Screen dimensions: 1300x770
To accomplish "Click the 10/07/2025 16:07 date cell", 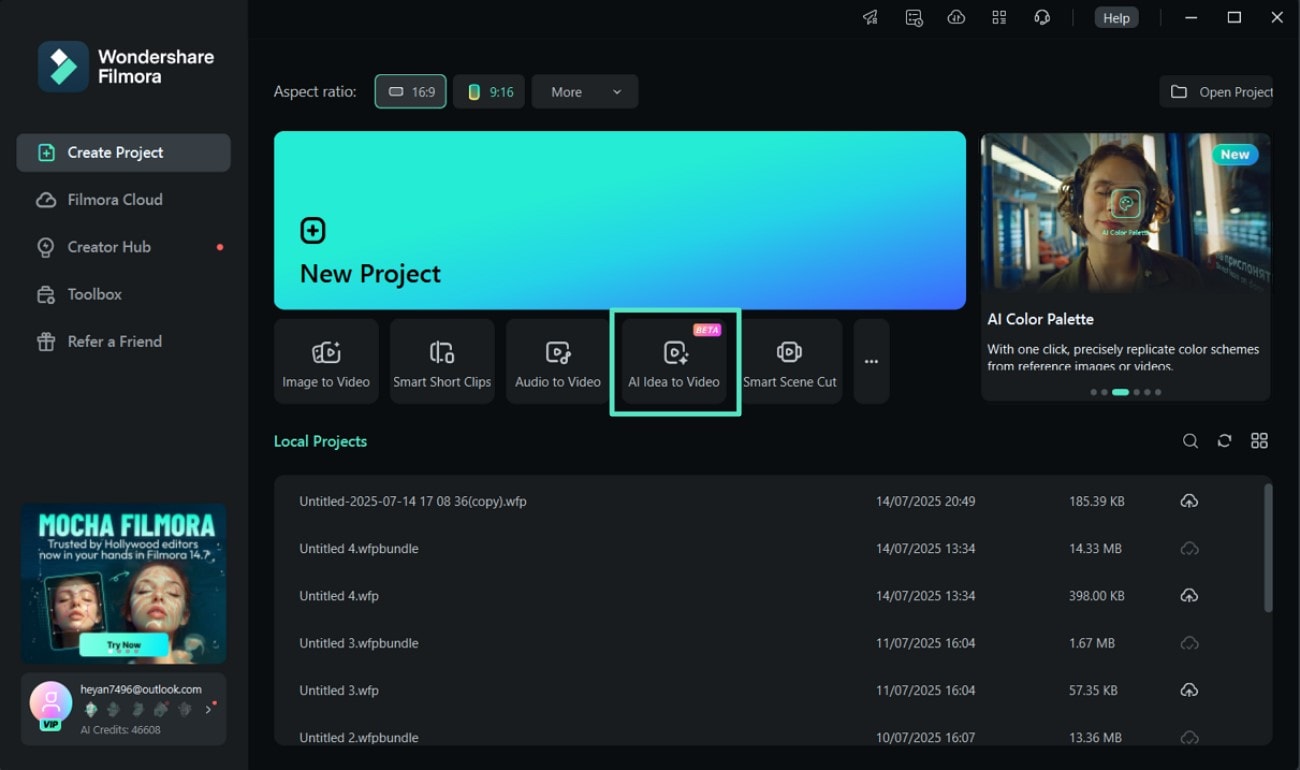I will 926,737.
